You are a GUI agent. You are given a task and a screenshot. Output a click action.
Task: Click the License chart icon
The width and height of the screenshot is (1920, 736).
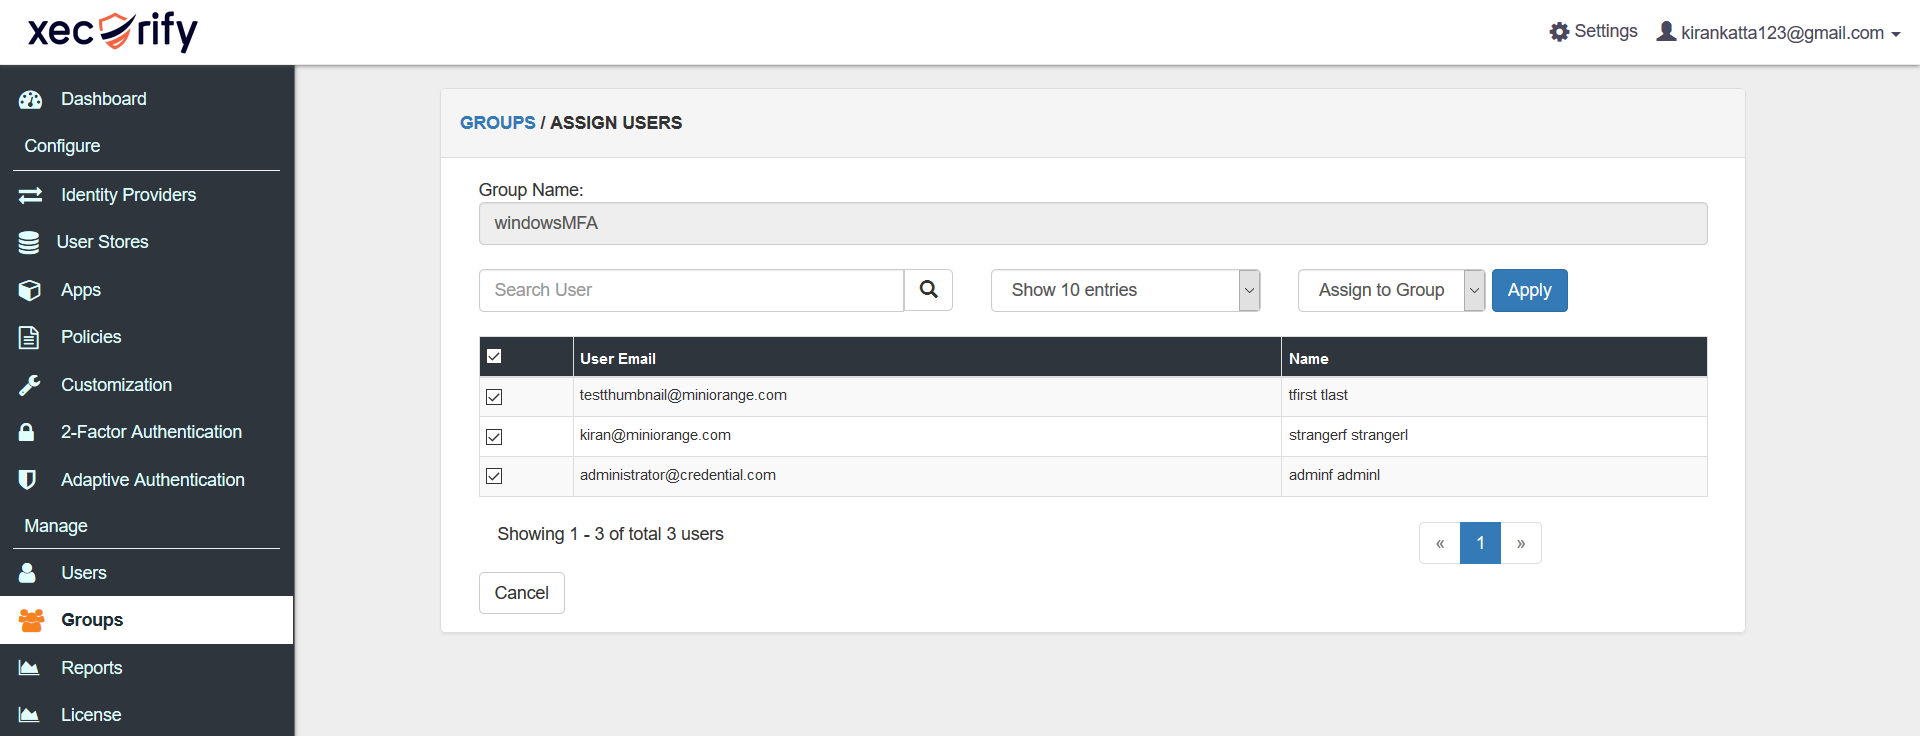click(x=29, y=715)
